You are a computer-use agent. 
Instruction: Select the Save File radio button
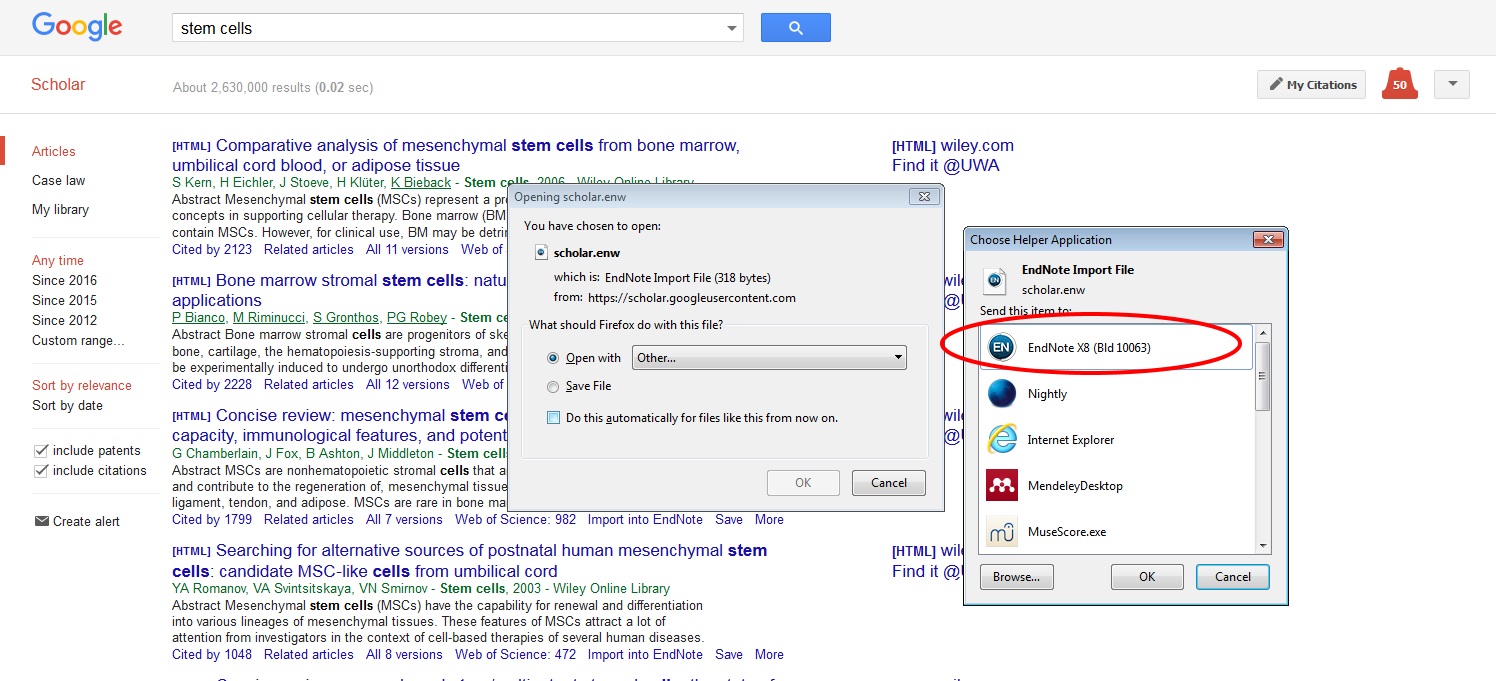pyautogui.click(x=553, y=386)
